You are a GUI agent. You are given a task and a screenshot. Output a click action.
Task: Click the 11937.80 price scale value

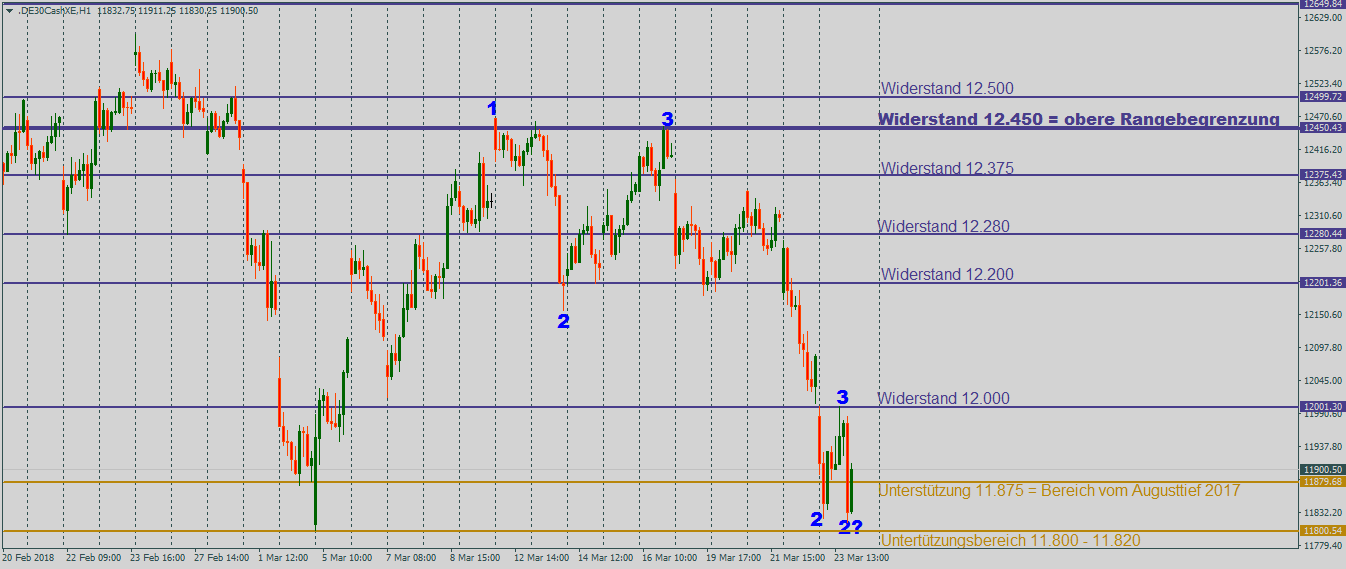point(1322,447)
